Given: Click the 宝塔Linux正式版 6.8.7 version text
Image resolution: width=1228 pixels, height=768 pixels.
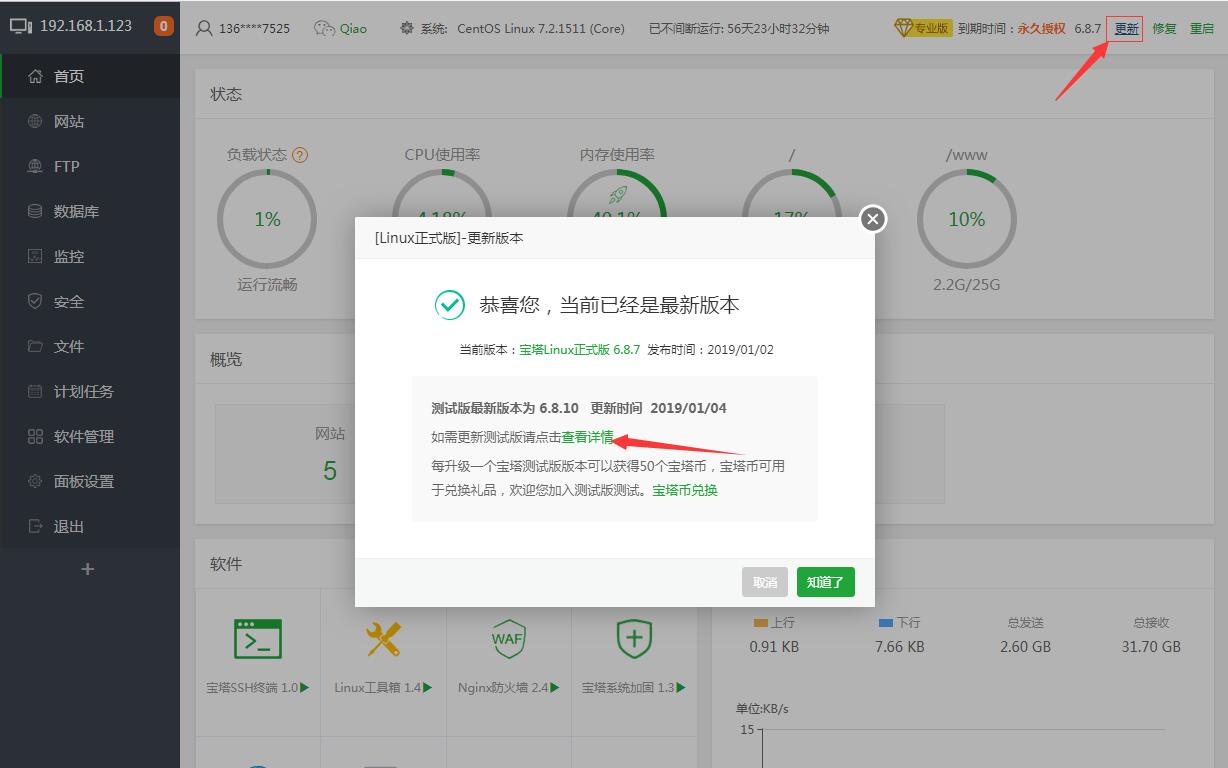Looking at the screenshot, I should [x=580, y=350].
